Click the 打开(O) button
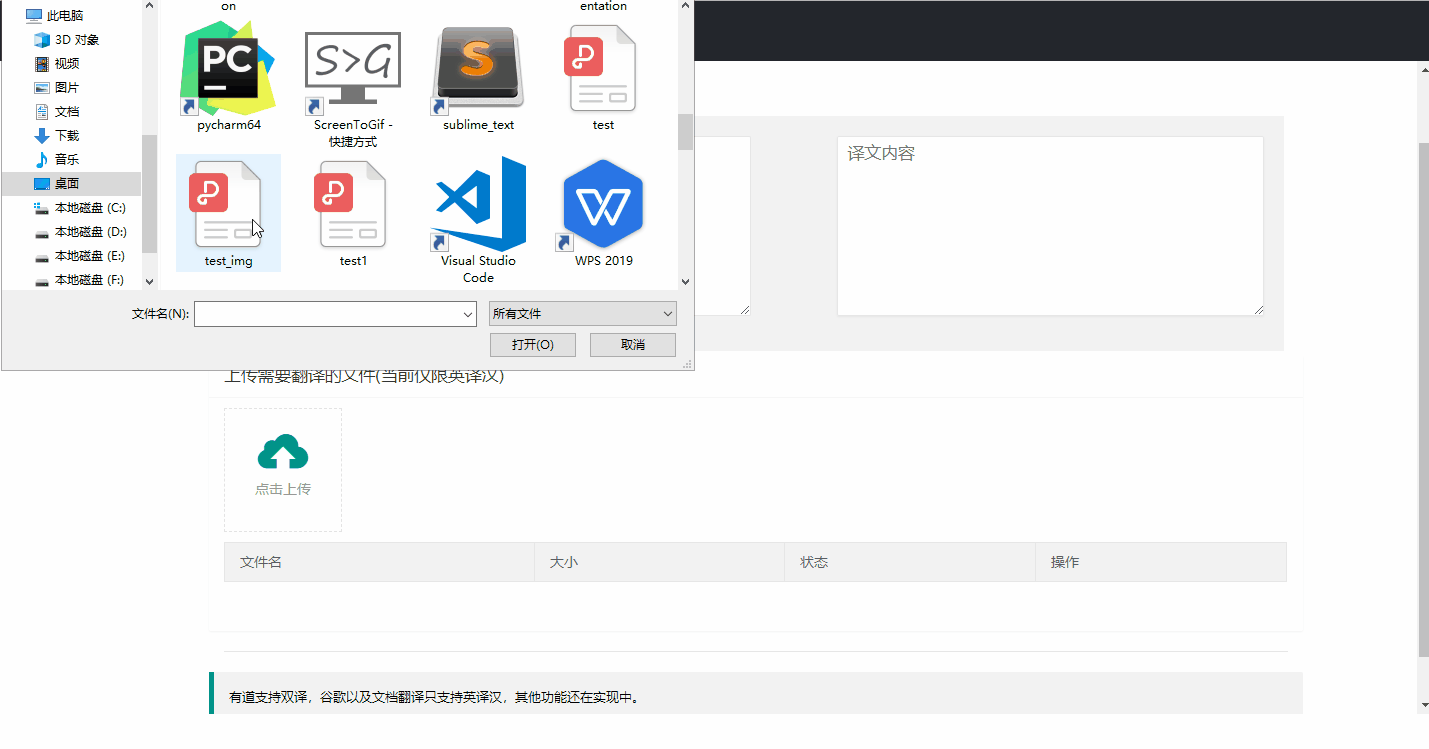 [x=533, y=345]
